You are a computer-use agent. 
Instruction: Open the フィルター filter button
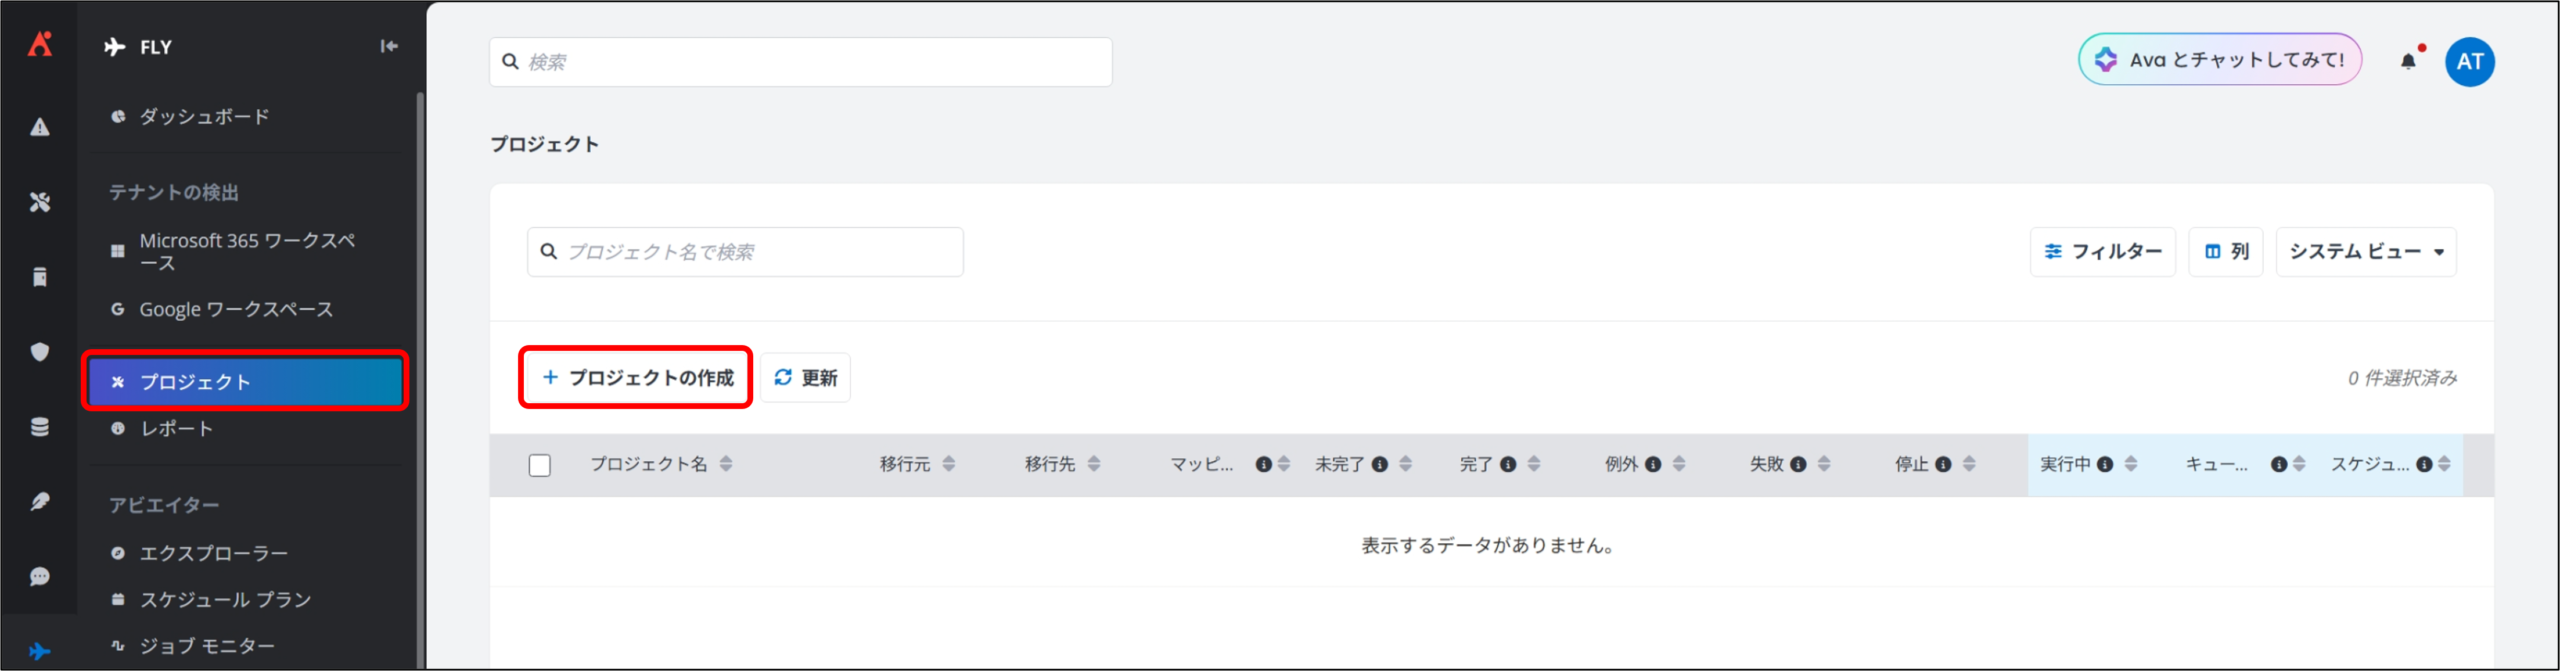click(2102, 252)
